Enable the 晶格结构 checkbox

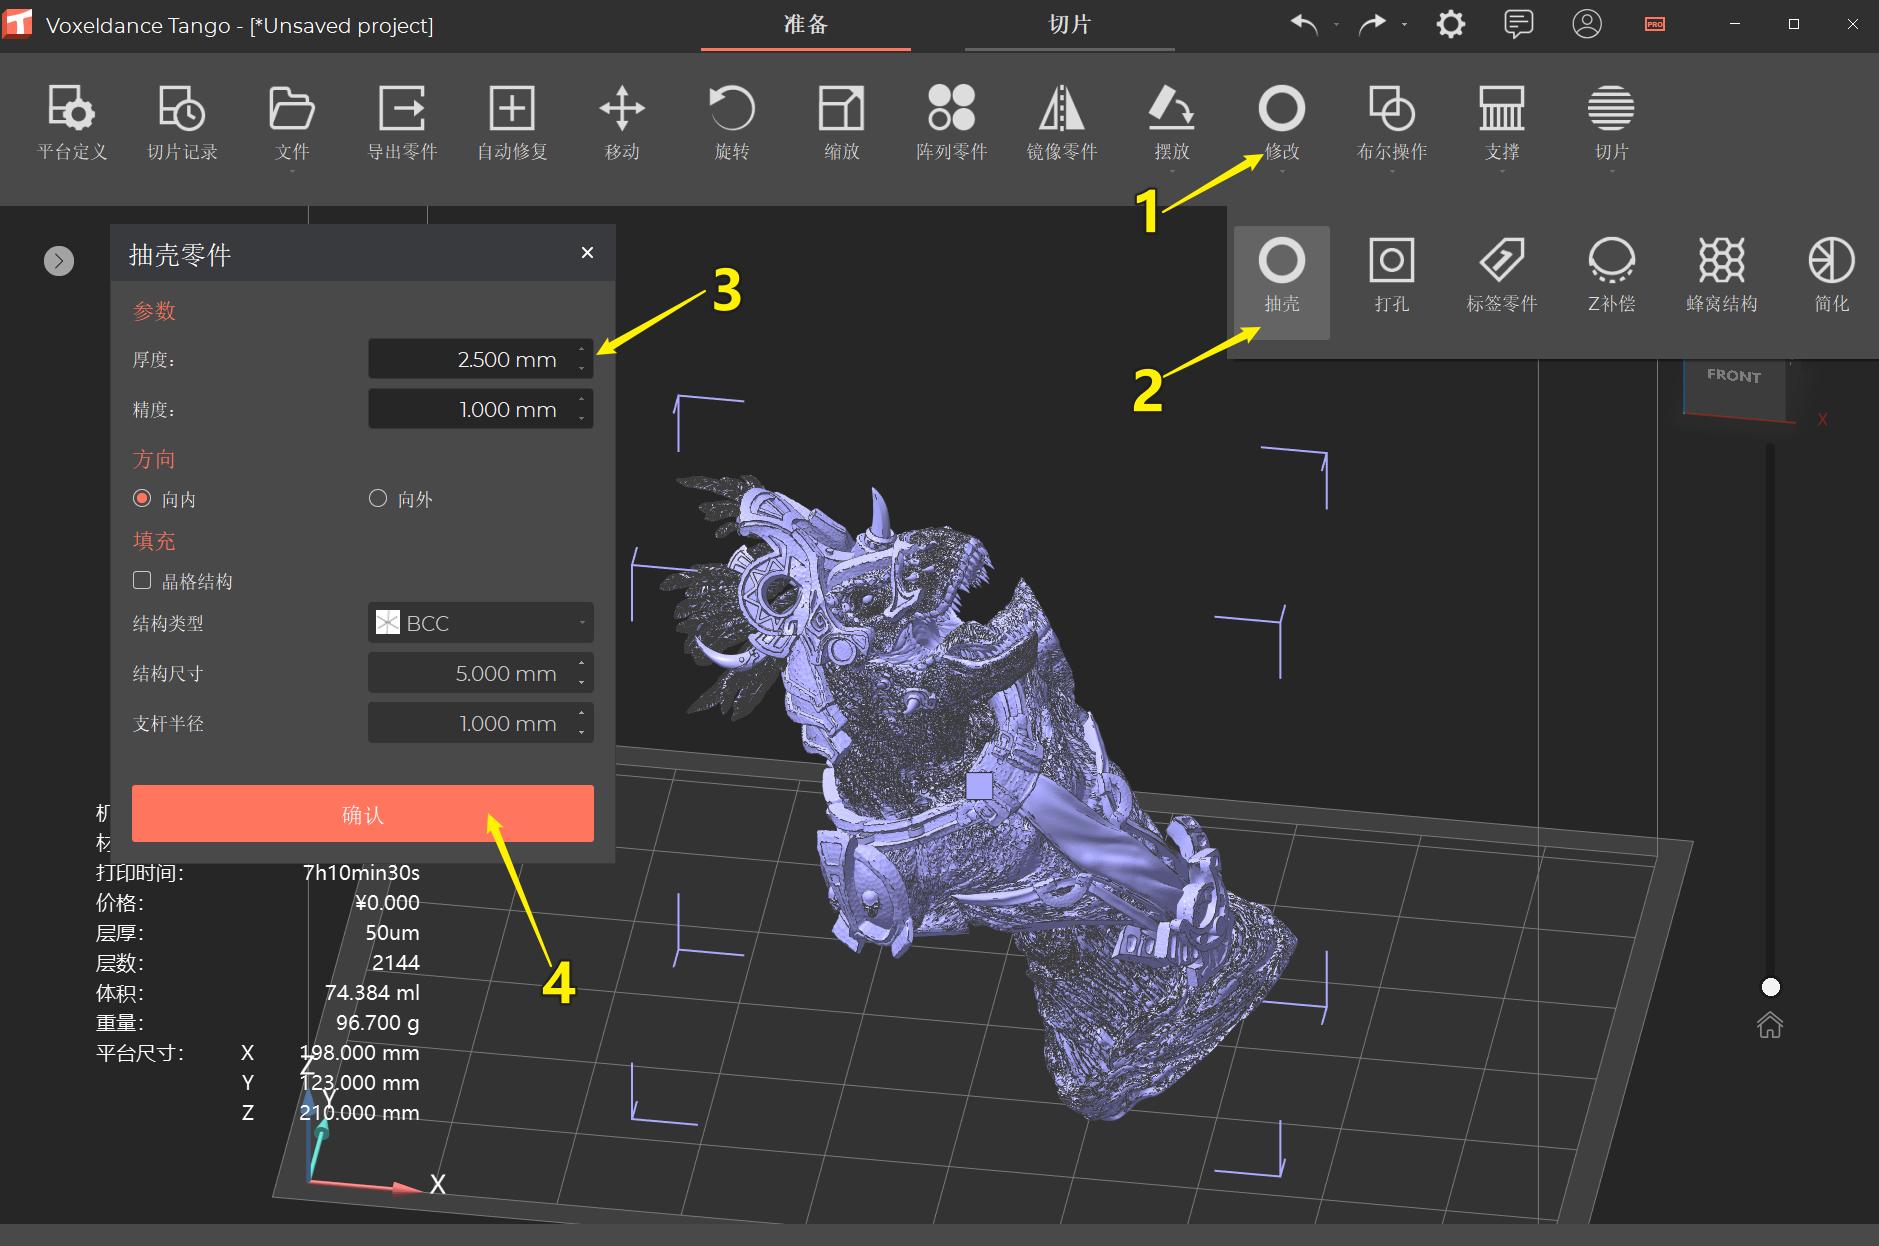coord(143,580)
